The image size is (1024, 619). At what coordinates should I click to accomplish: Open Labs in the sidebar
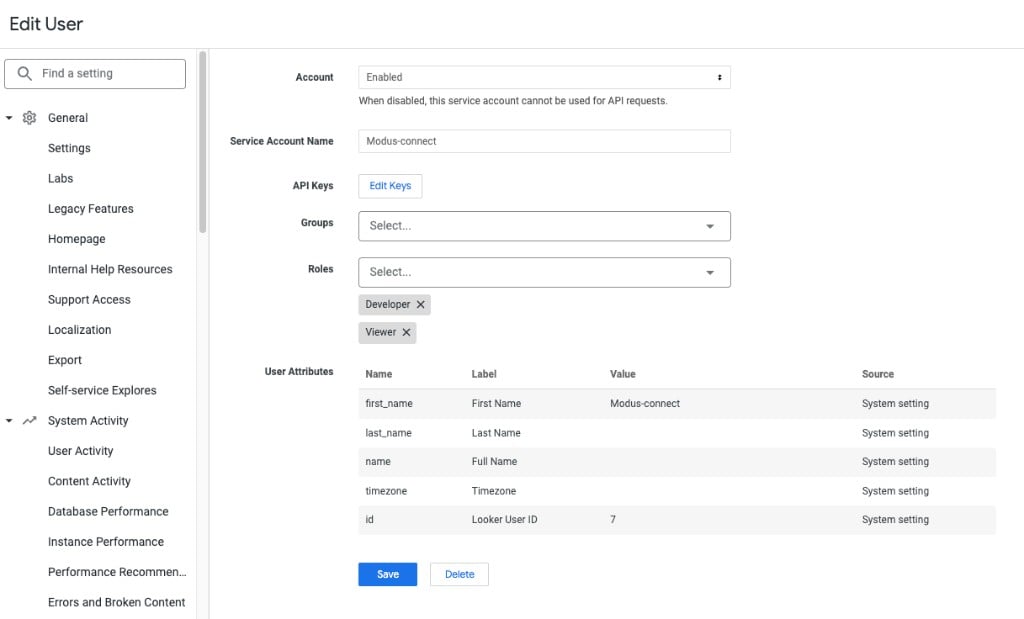click(x=60, y=178)
